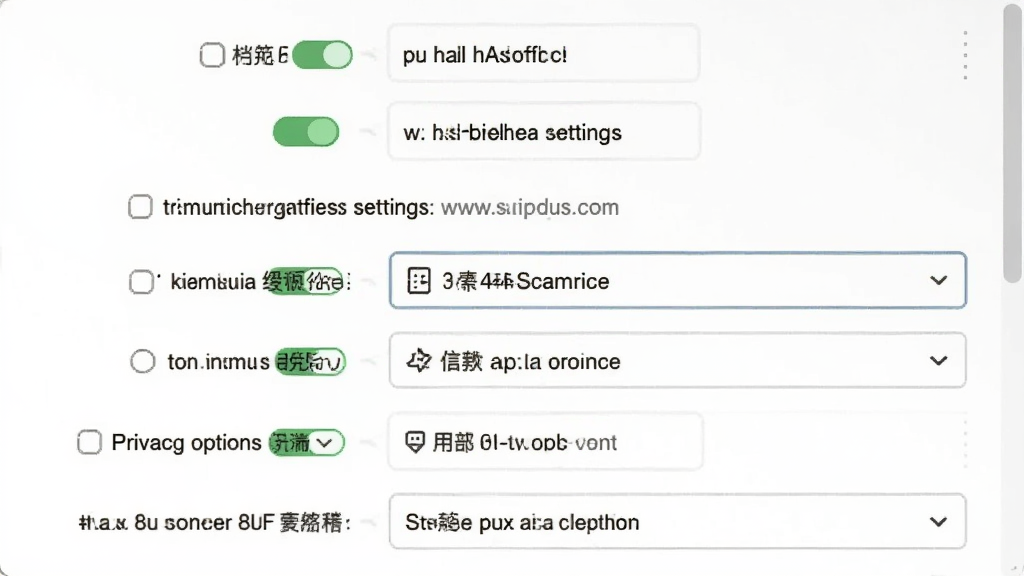Viewport: 1024px width, 576px height.
Task: Enable the Privacg options checkbox
Action: (x=89, y=442)
